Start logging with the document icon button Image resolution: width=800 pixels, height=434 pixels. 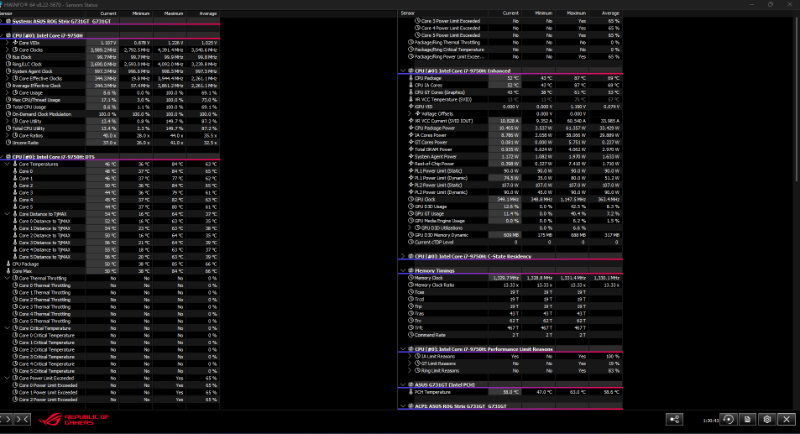[x=747, y=419]
